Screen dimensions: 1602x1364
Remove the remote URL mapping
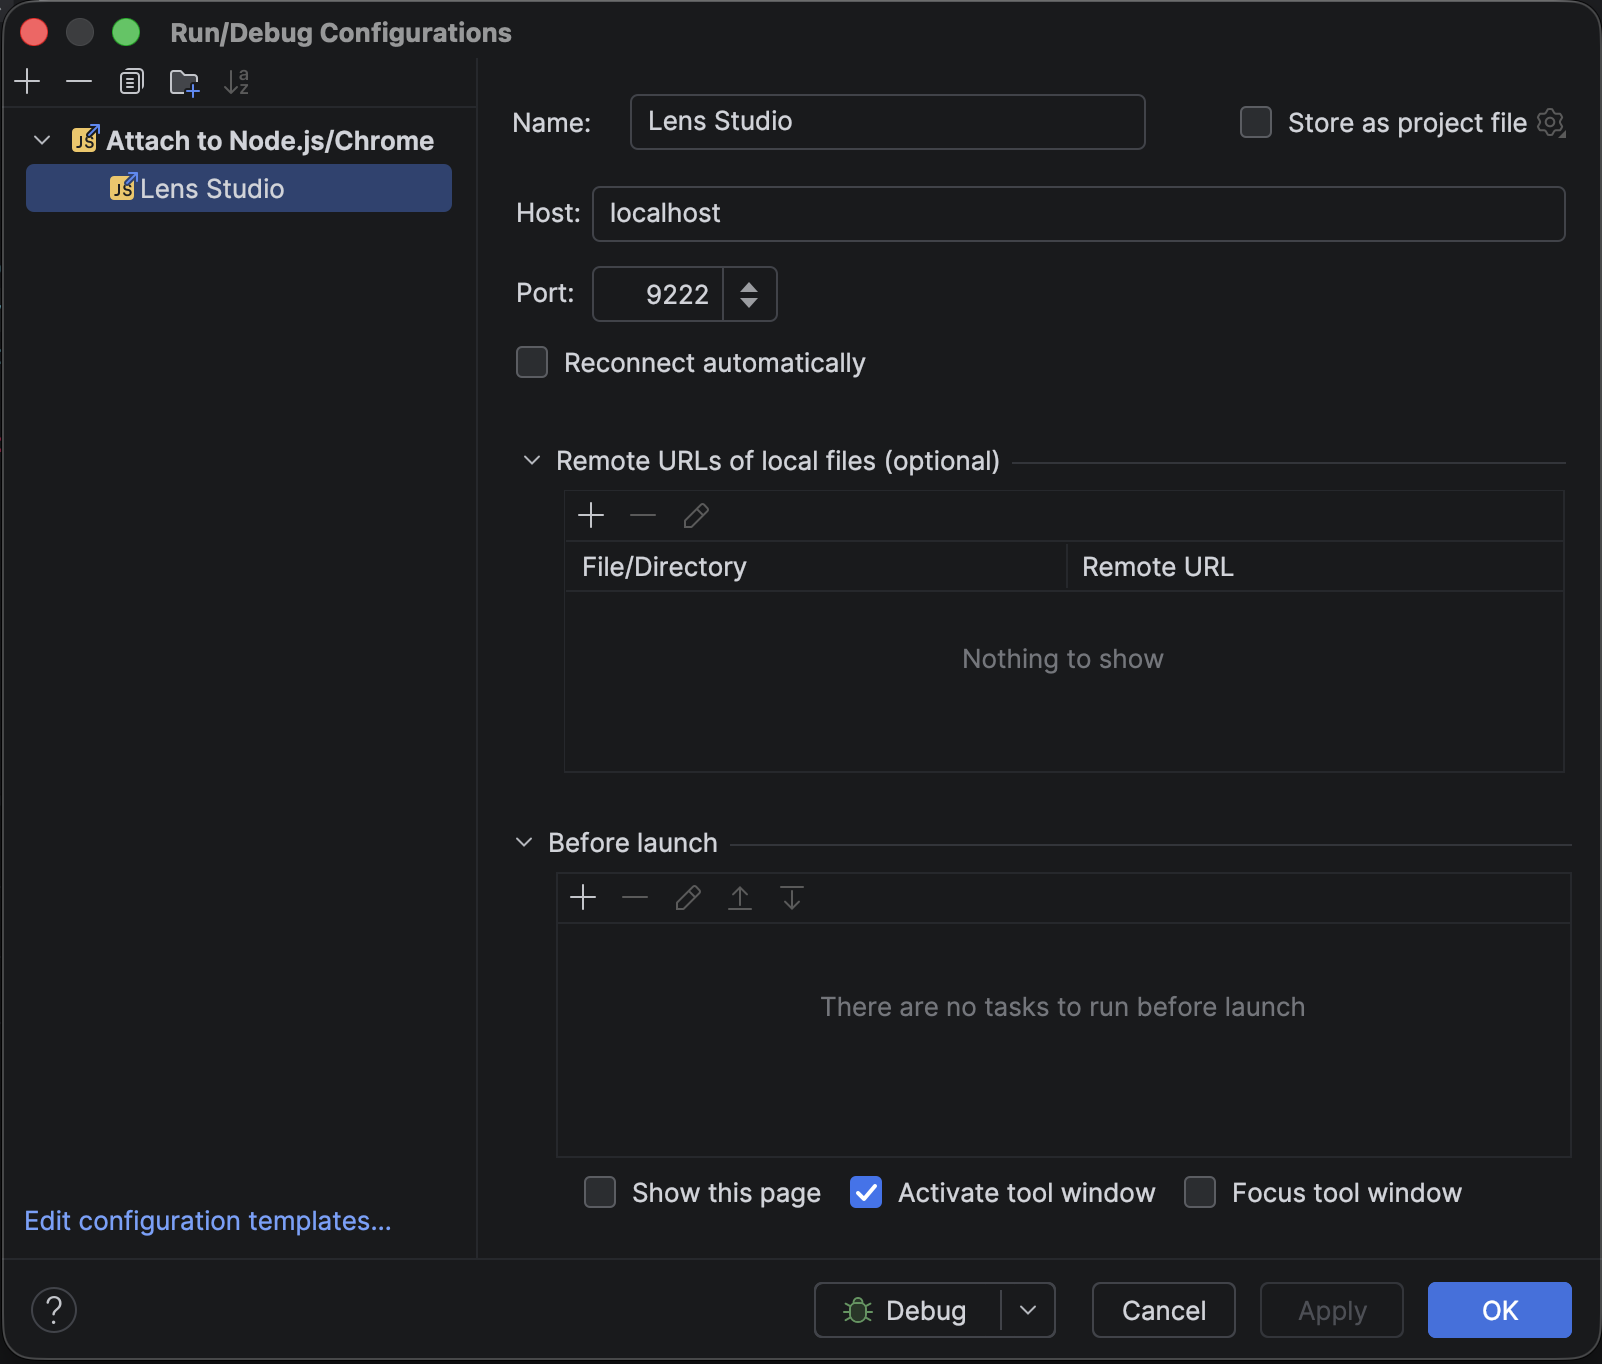(x=643, y=515)
